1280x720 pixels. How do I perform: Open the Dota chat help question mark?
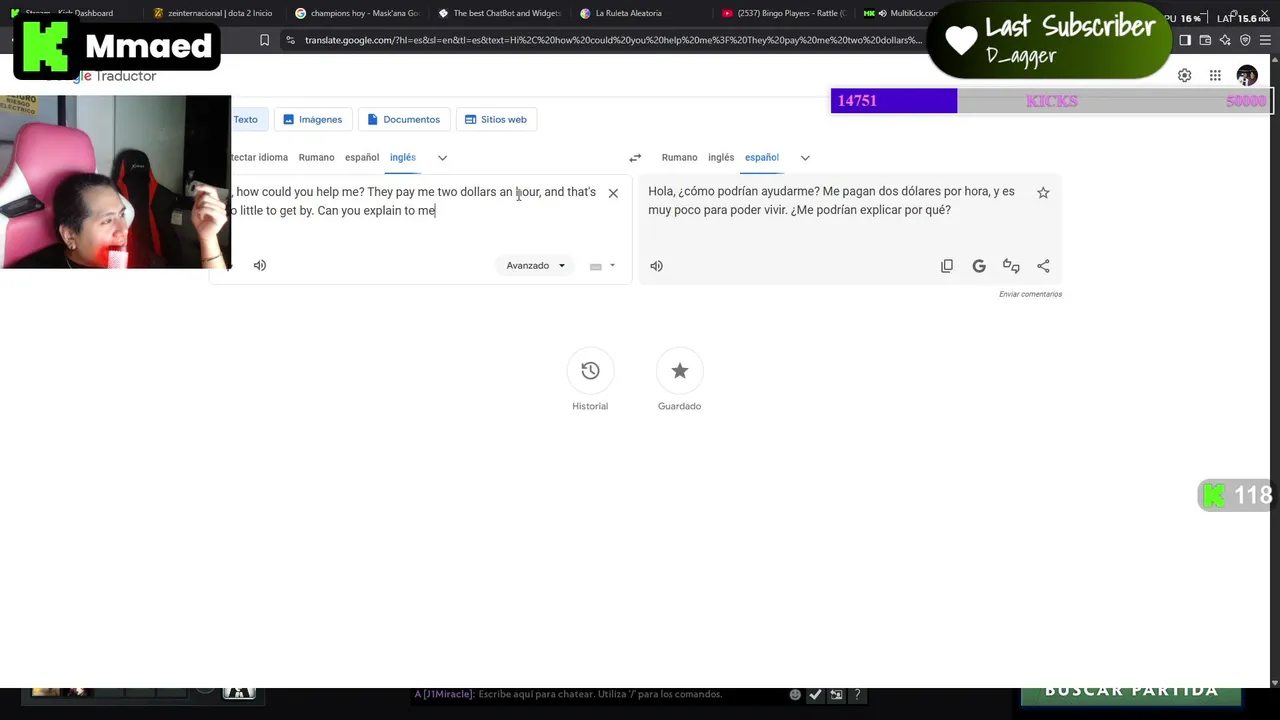click(x=857, y=694)
